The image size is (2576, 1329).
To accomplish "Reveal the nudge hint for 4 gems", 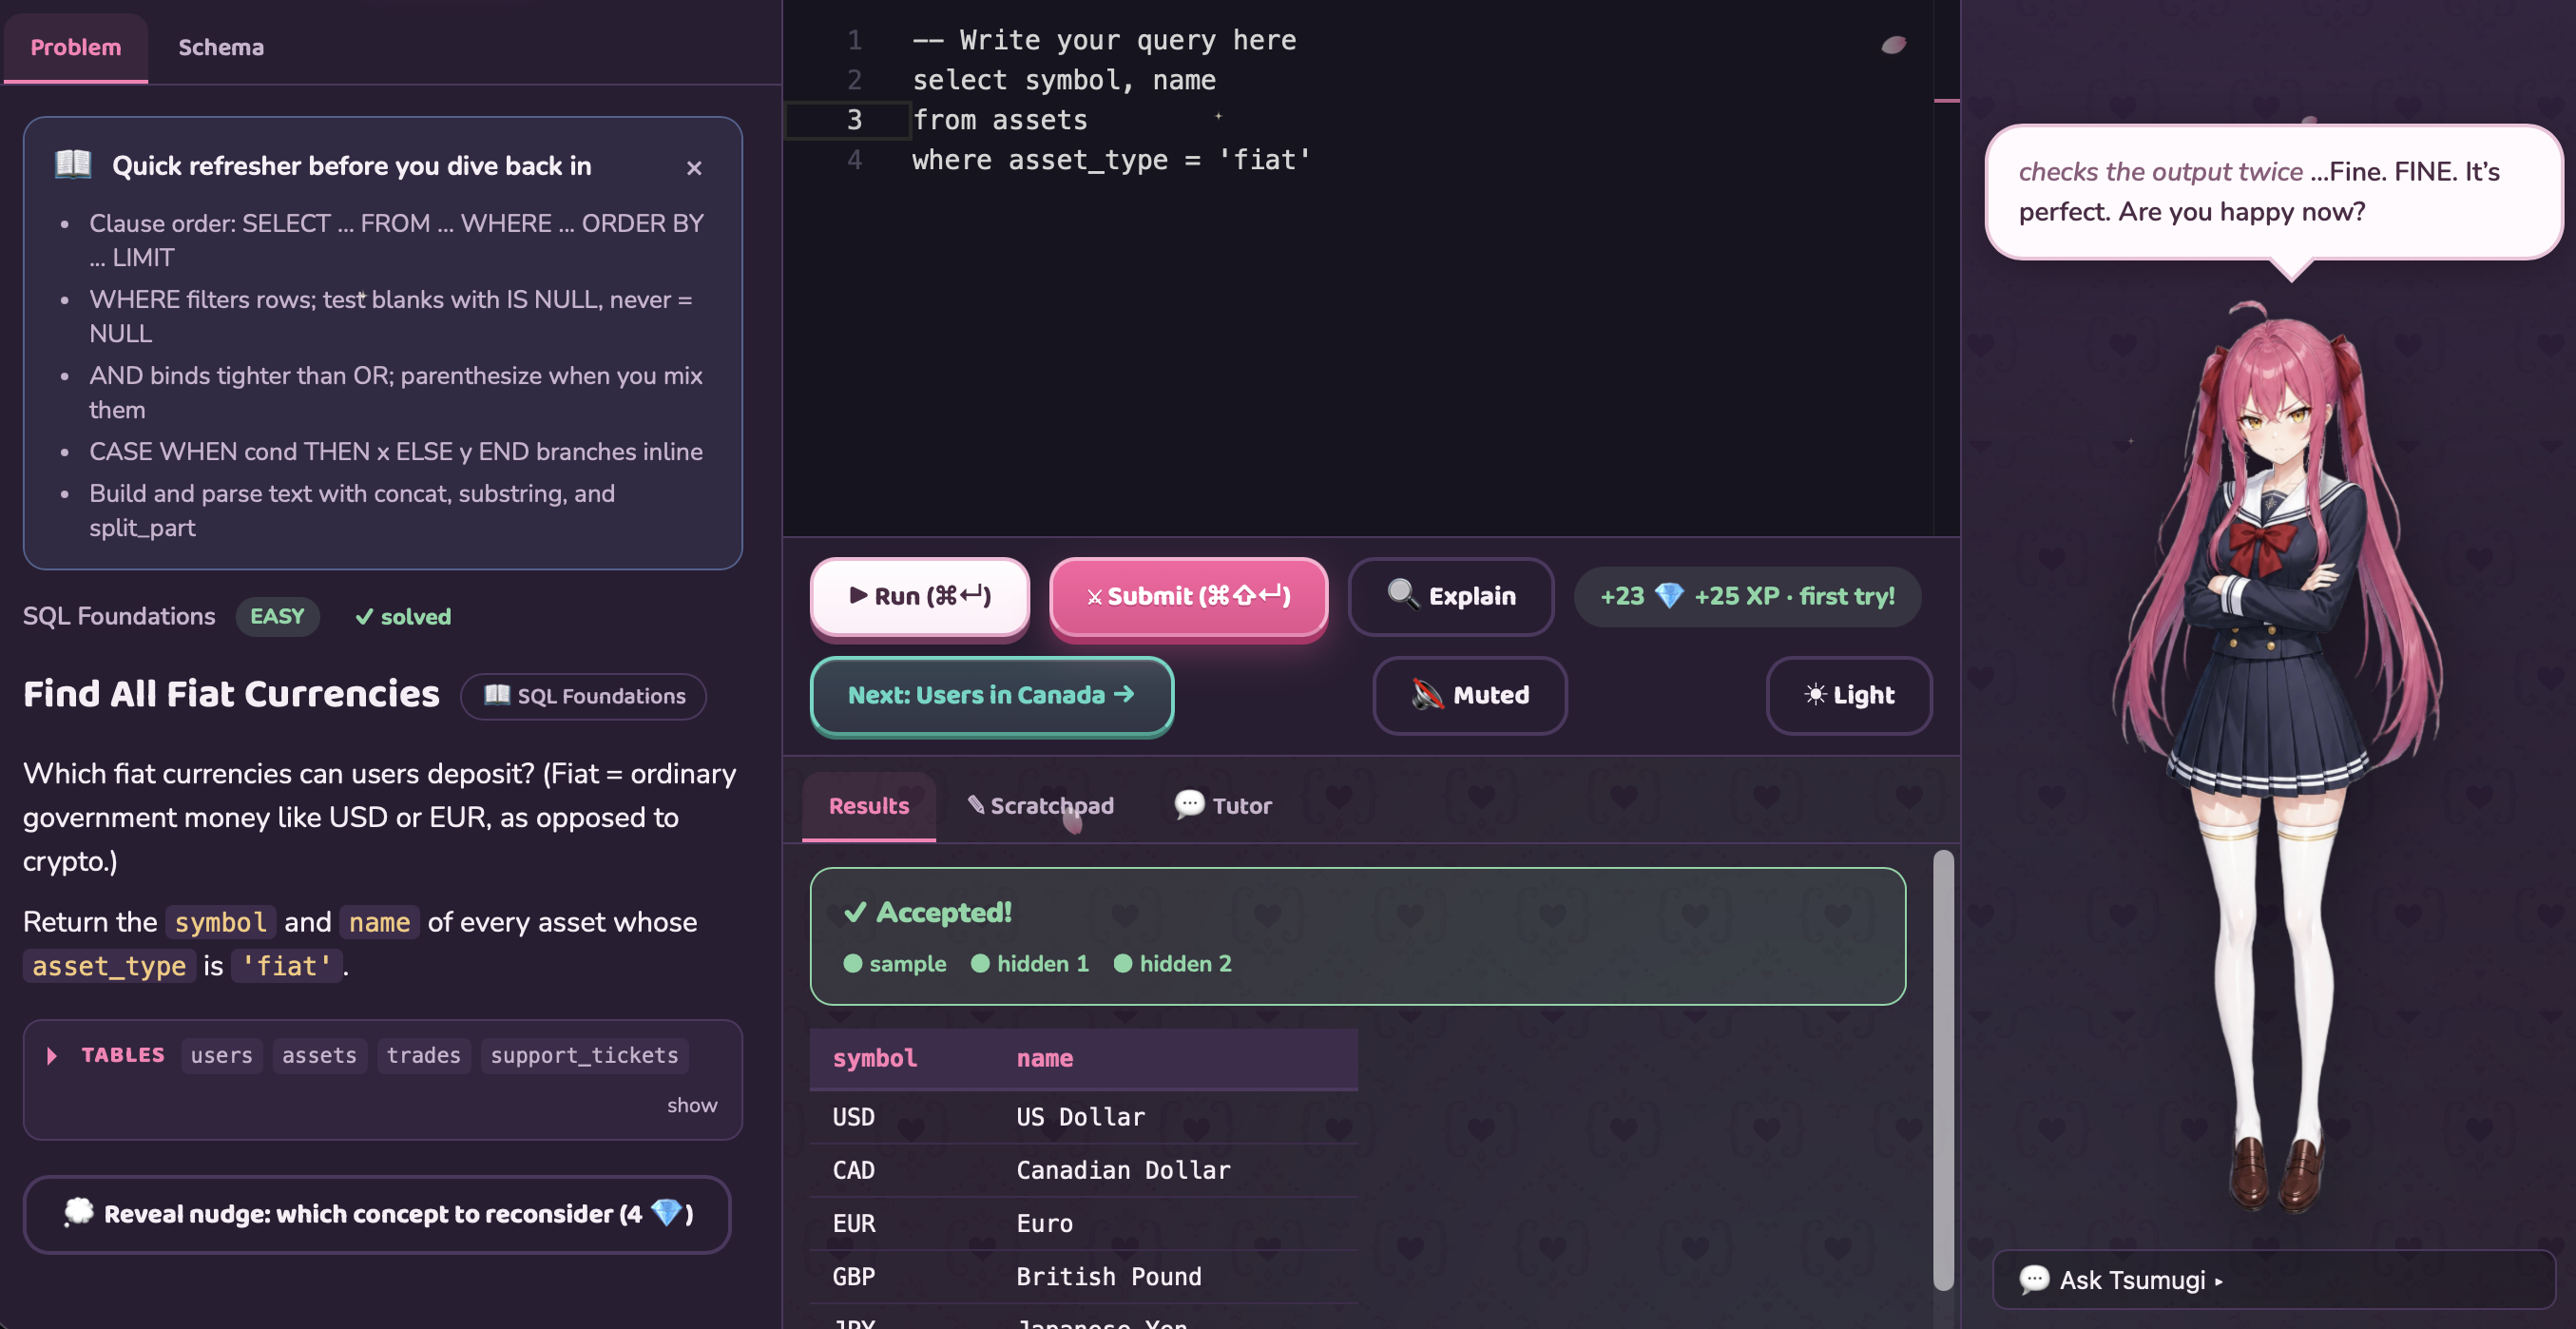I will pyautogui.click(x=377, y=1214).
